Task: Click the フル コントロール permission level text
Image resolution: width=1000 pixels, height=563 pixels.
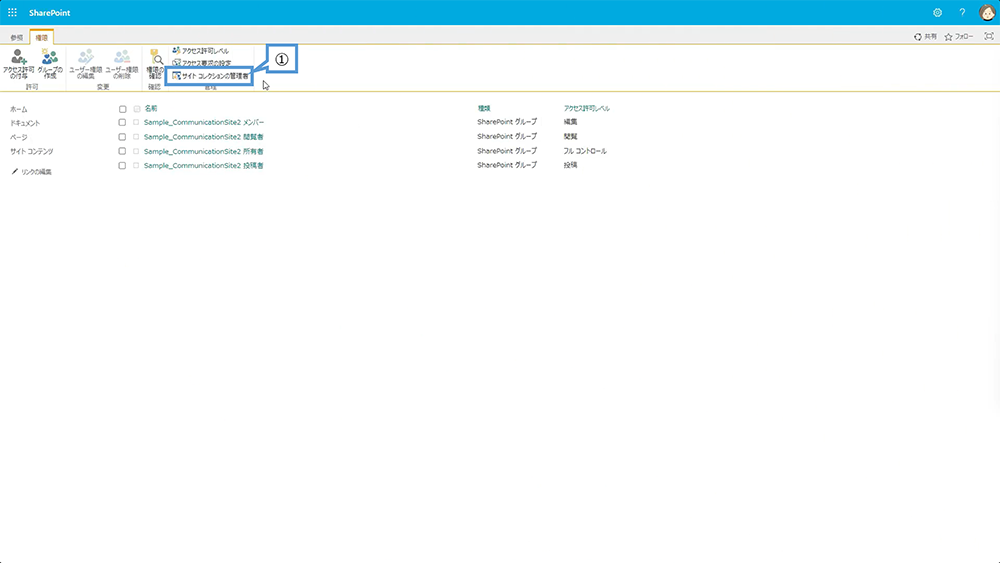Action: tap(585, 151)
